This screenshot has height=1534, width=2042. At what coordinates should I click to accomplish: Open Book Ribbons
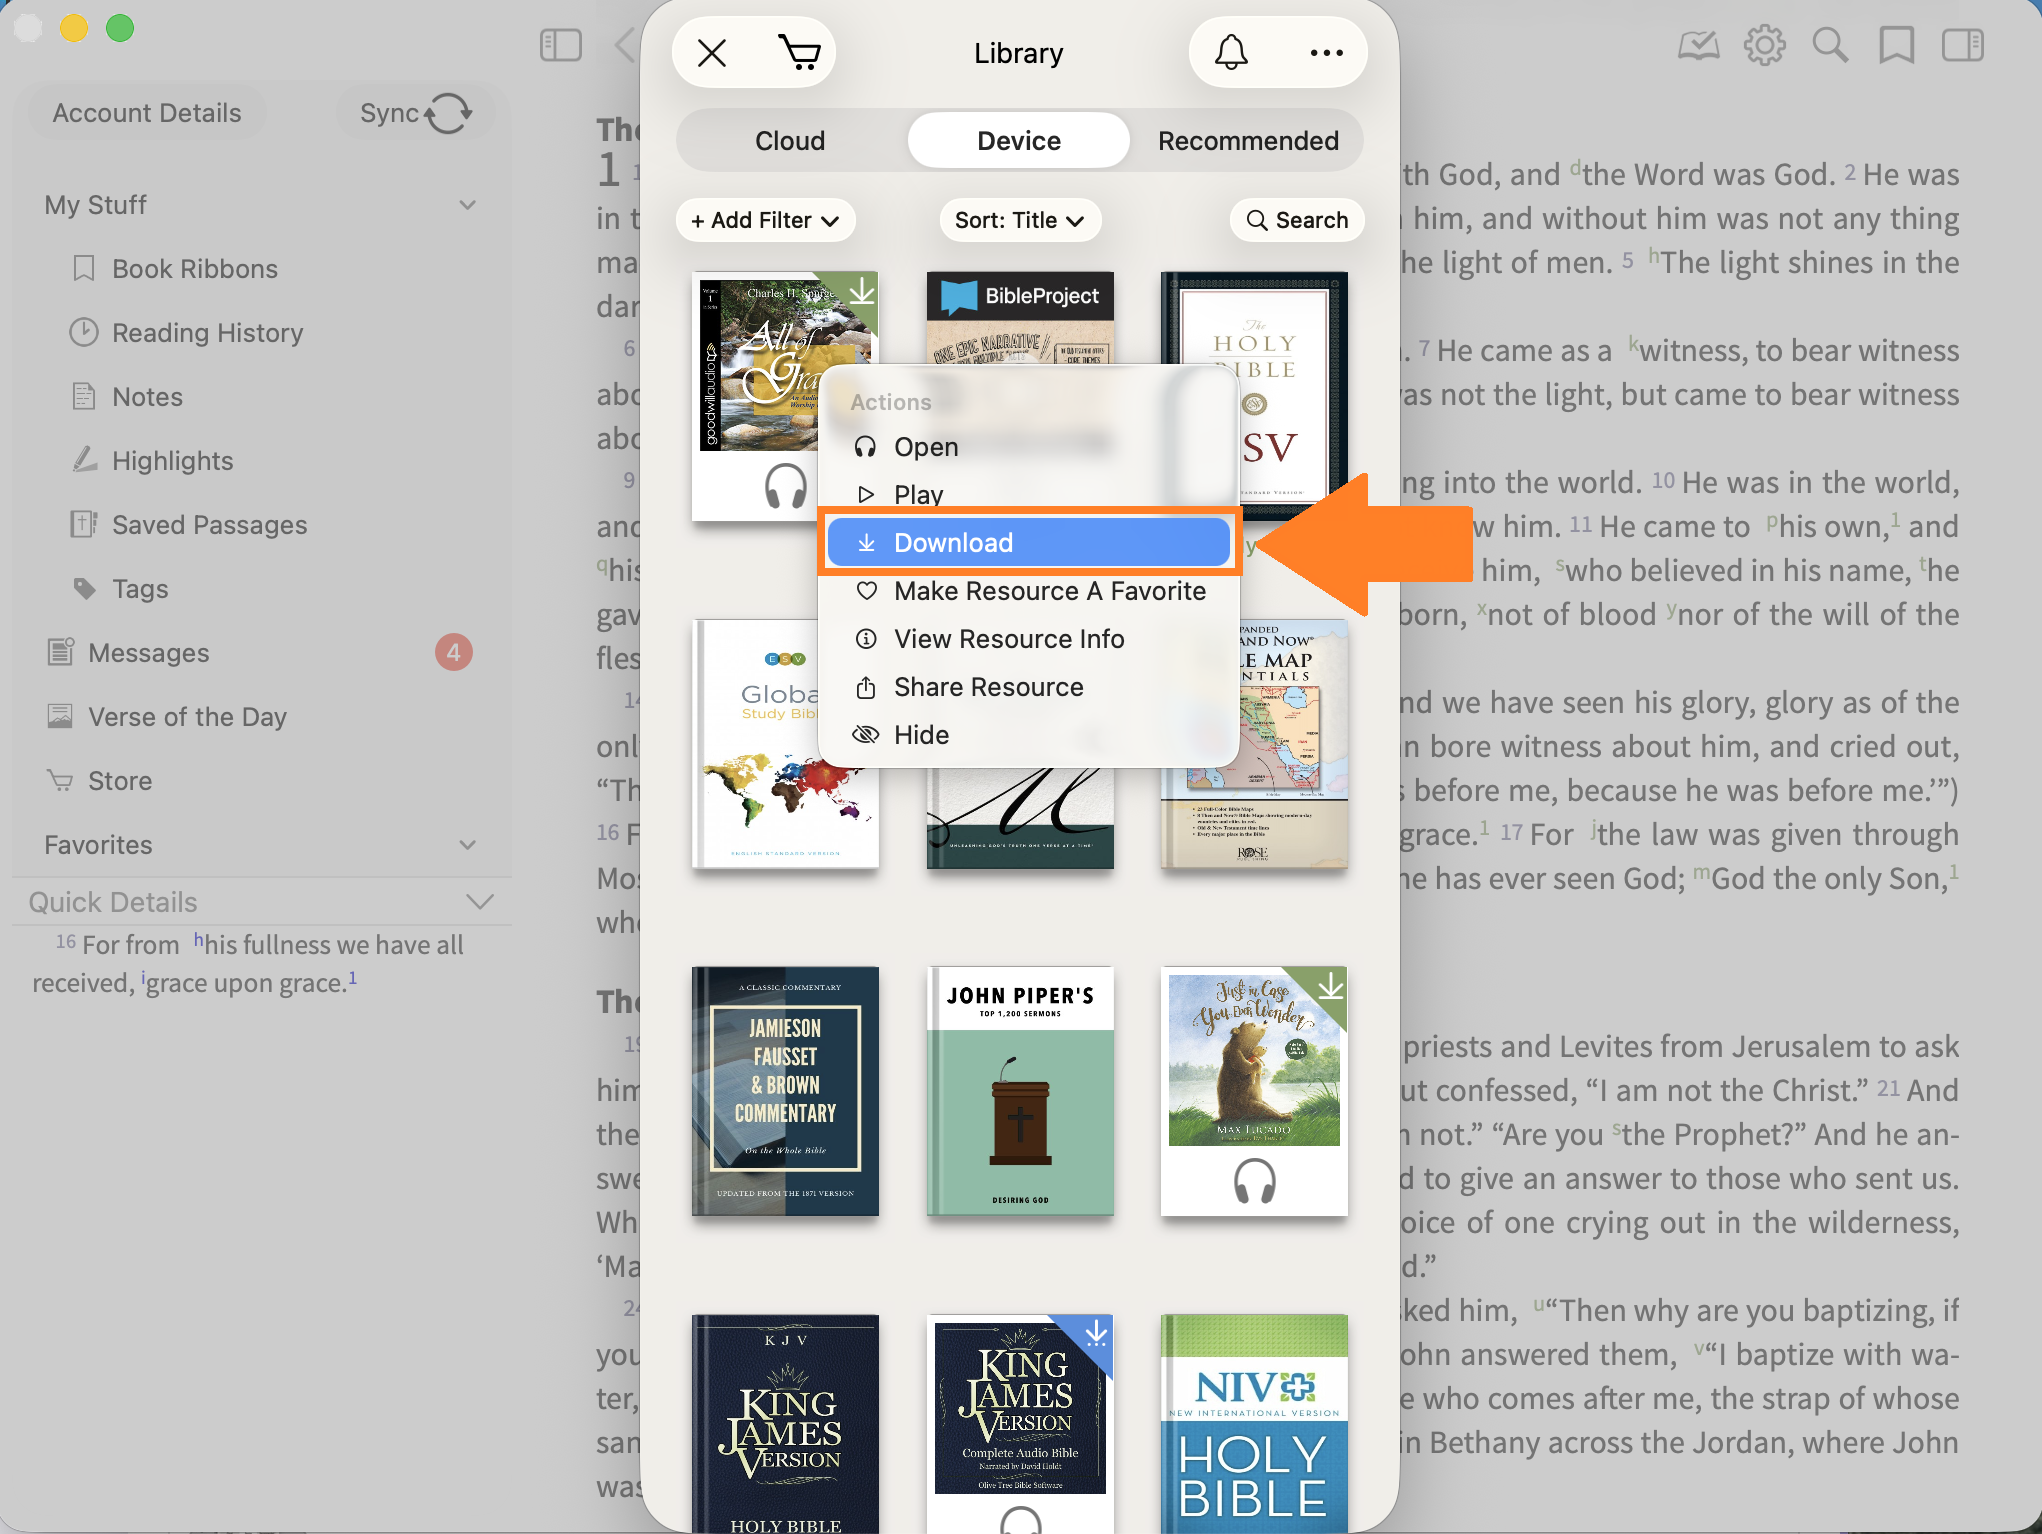coord(195,269)
